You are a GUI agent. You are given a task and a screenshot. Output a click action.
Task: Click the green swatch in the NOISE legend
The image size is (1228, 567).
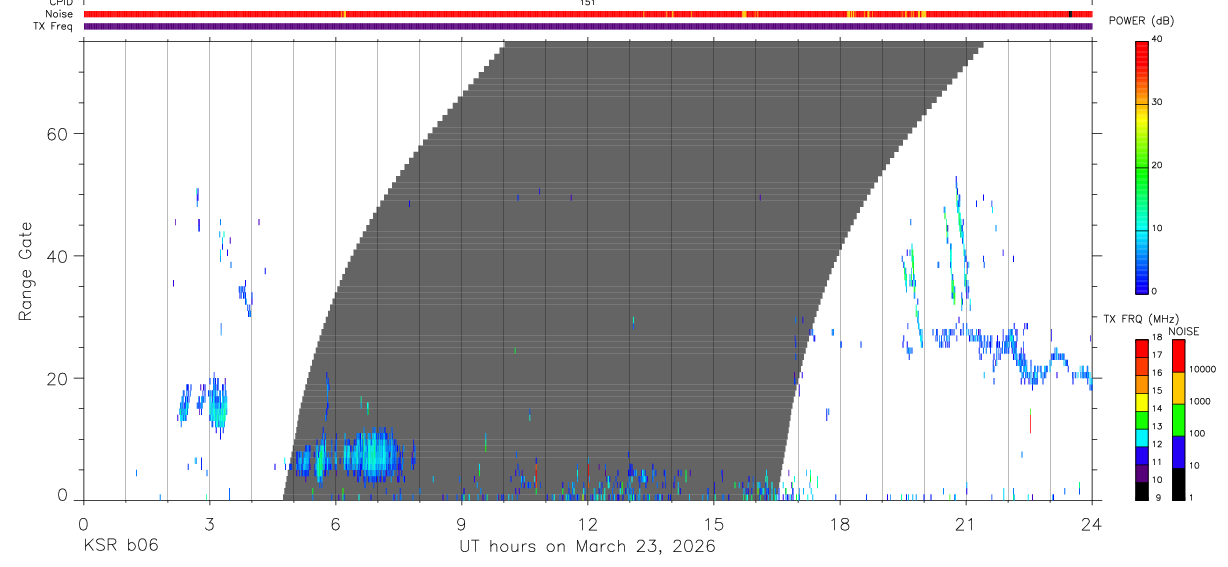[1178, 419]
